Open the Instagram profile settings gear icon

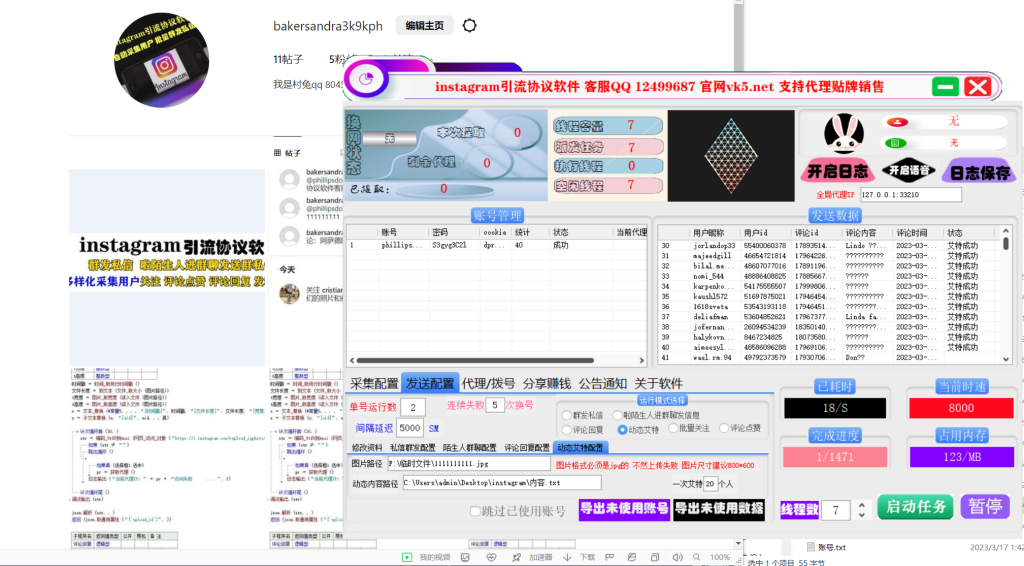[x=470, y=26]
